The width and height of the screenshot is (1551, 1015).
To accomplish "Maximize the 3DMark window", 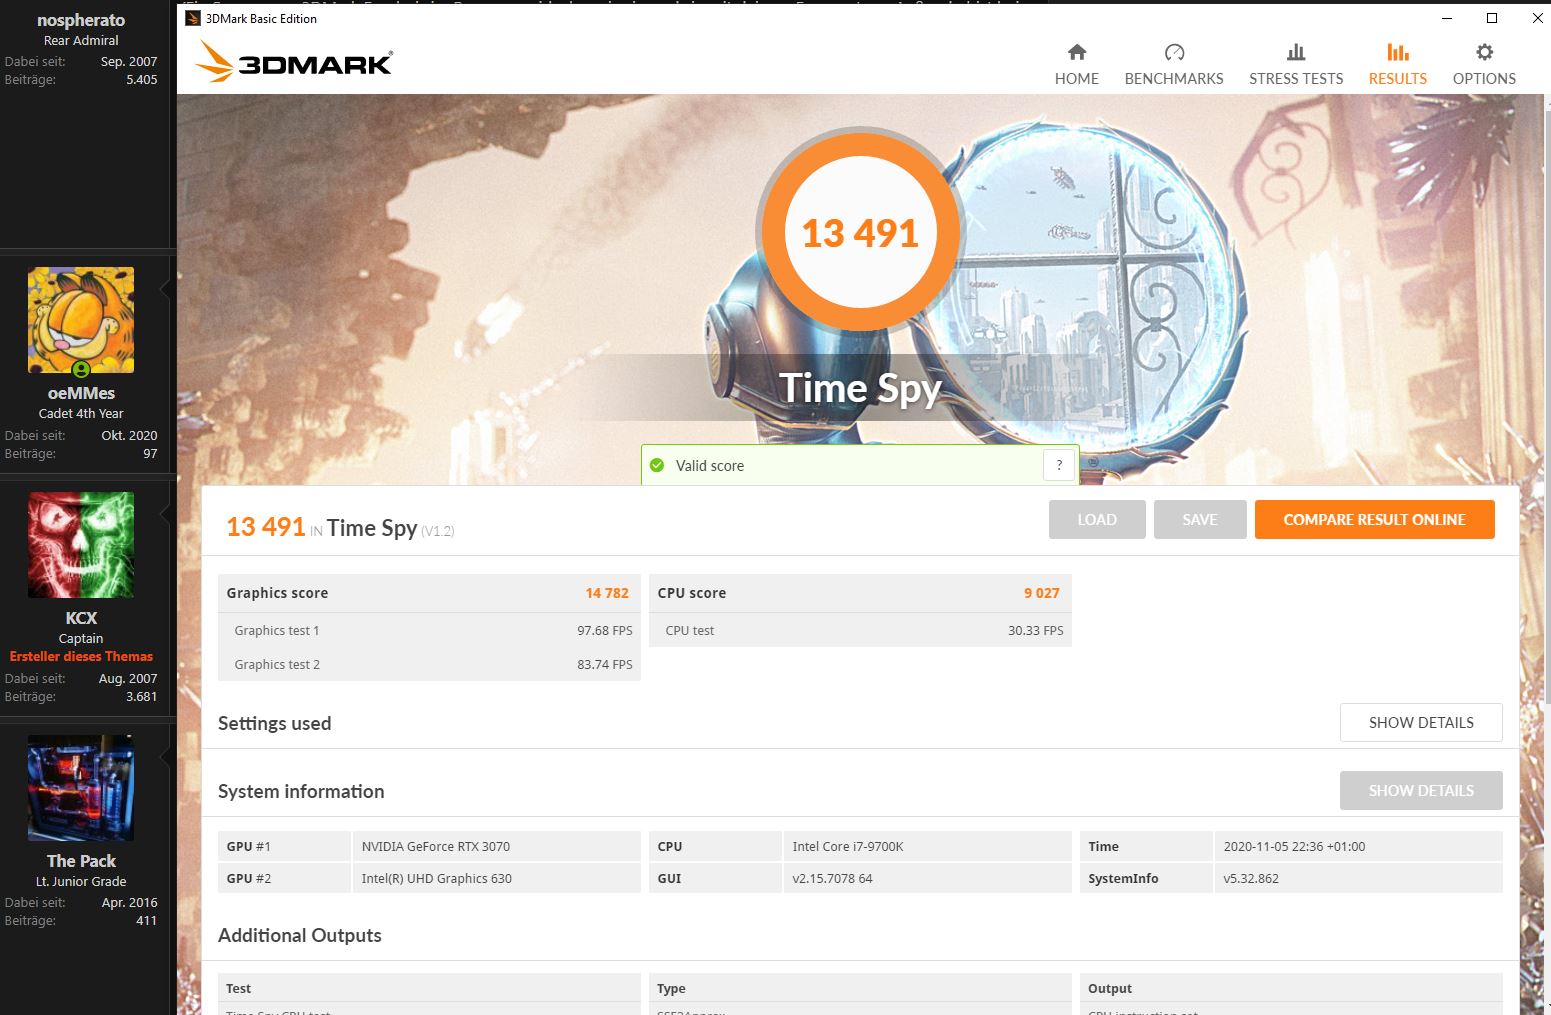I will click(1491, 18).
